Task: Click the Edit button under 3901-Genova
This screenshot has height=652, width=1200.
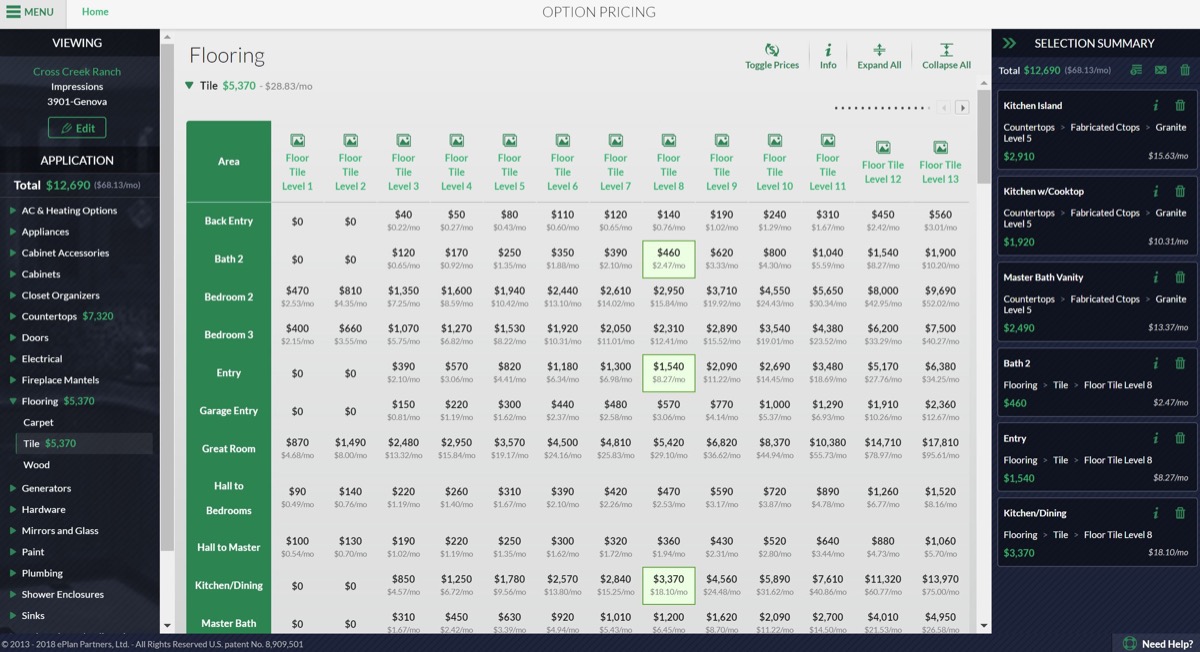Action: tap(77, 128)
